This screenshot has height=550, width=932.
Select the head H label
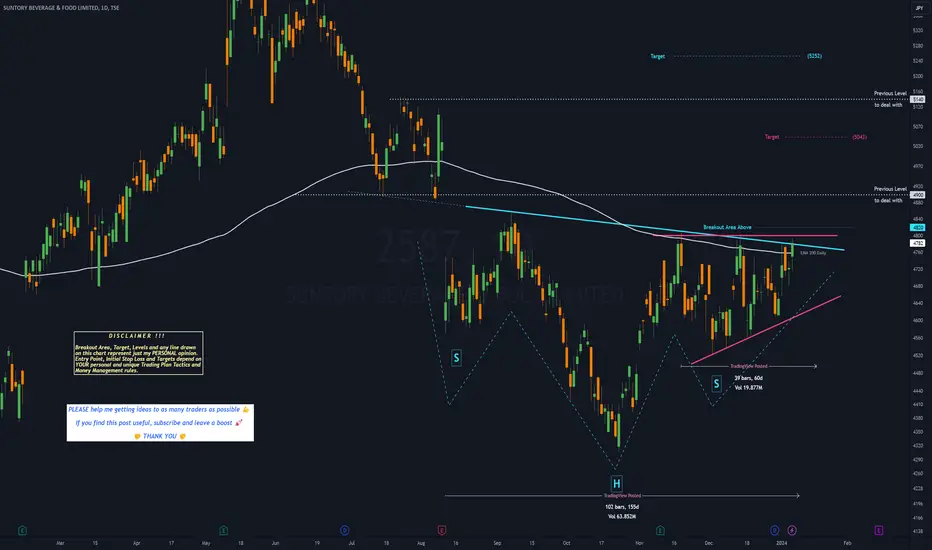tap(616, 483)
